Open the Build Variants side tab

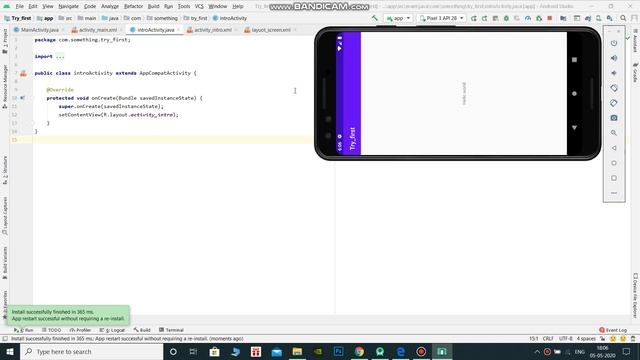tap(5, 262)
